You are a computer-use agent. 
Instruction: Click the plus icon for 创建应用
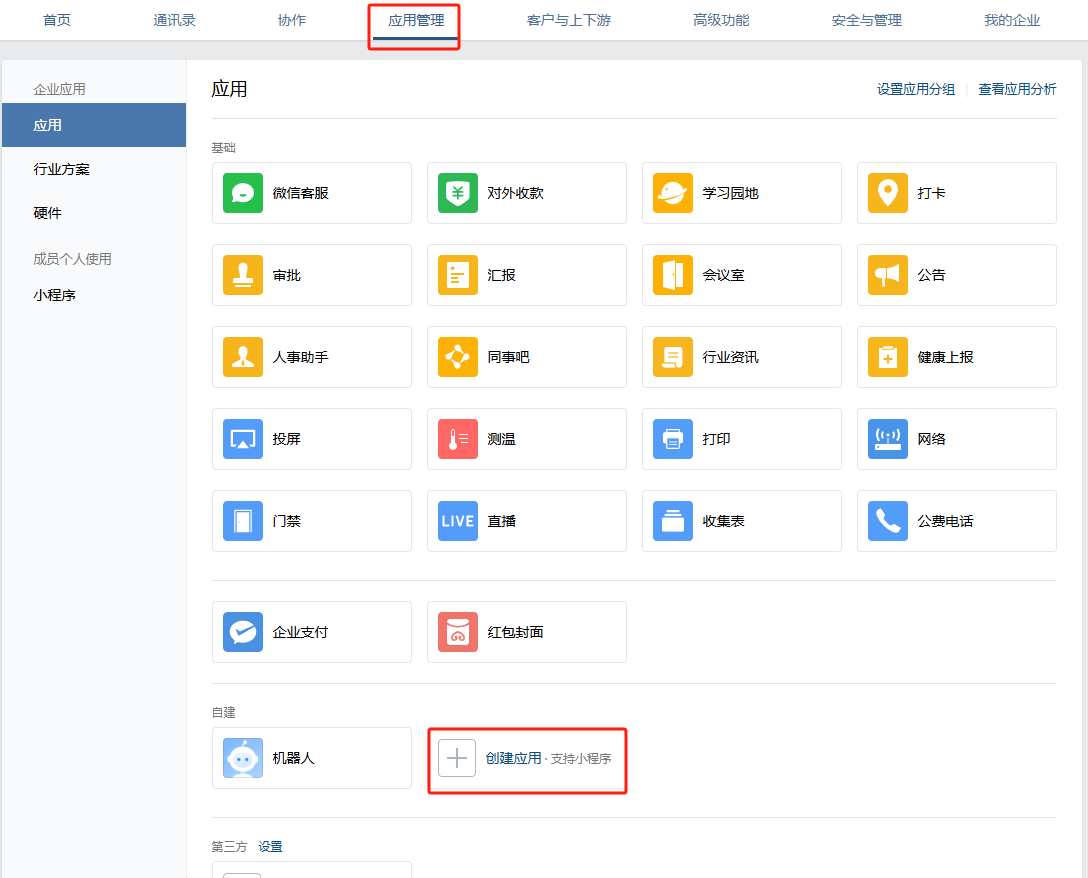(457, 758)
